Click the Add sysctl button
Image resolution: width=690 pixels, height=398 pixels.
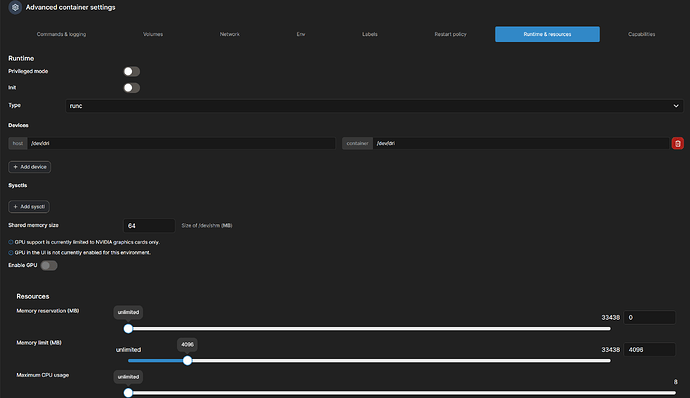coord(29,206)
